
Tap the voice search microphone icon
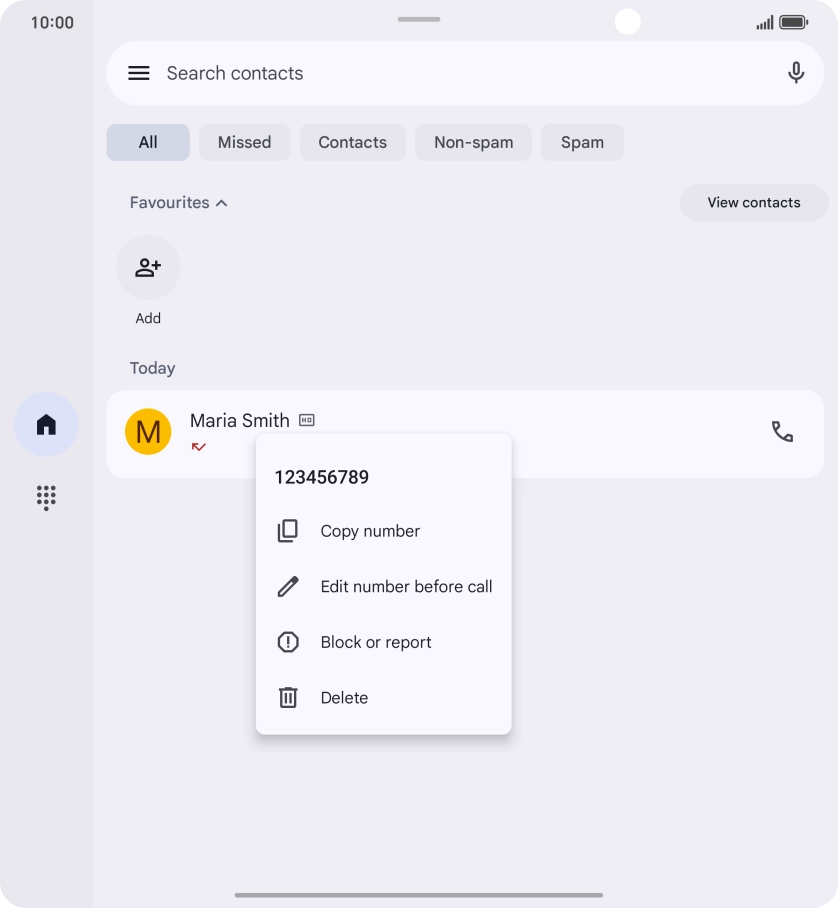pos(796,73)
